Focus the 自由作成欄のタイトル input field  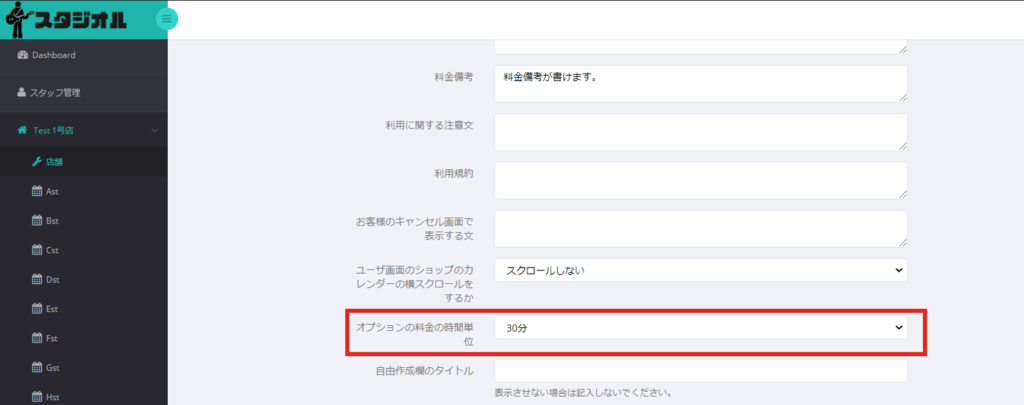(700, 372)
